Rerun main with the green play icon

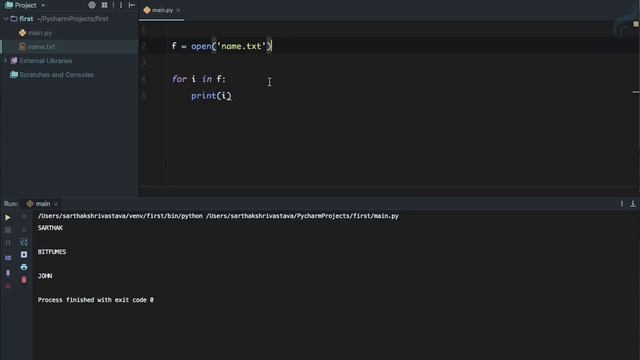tap(7, 218)
